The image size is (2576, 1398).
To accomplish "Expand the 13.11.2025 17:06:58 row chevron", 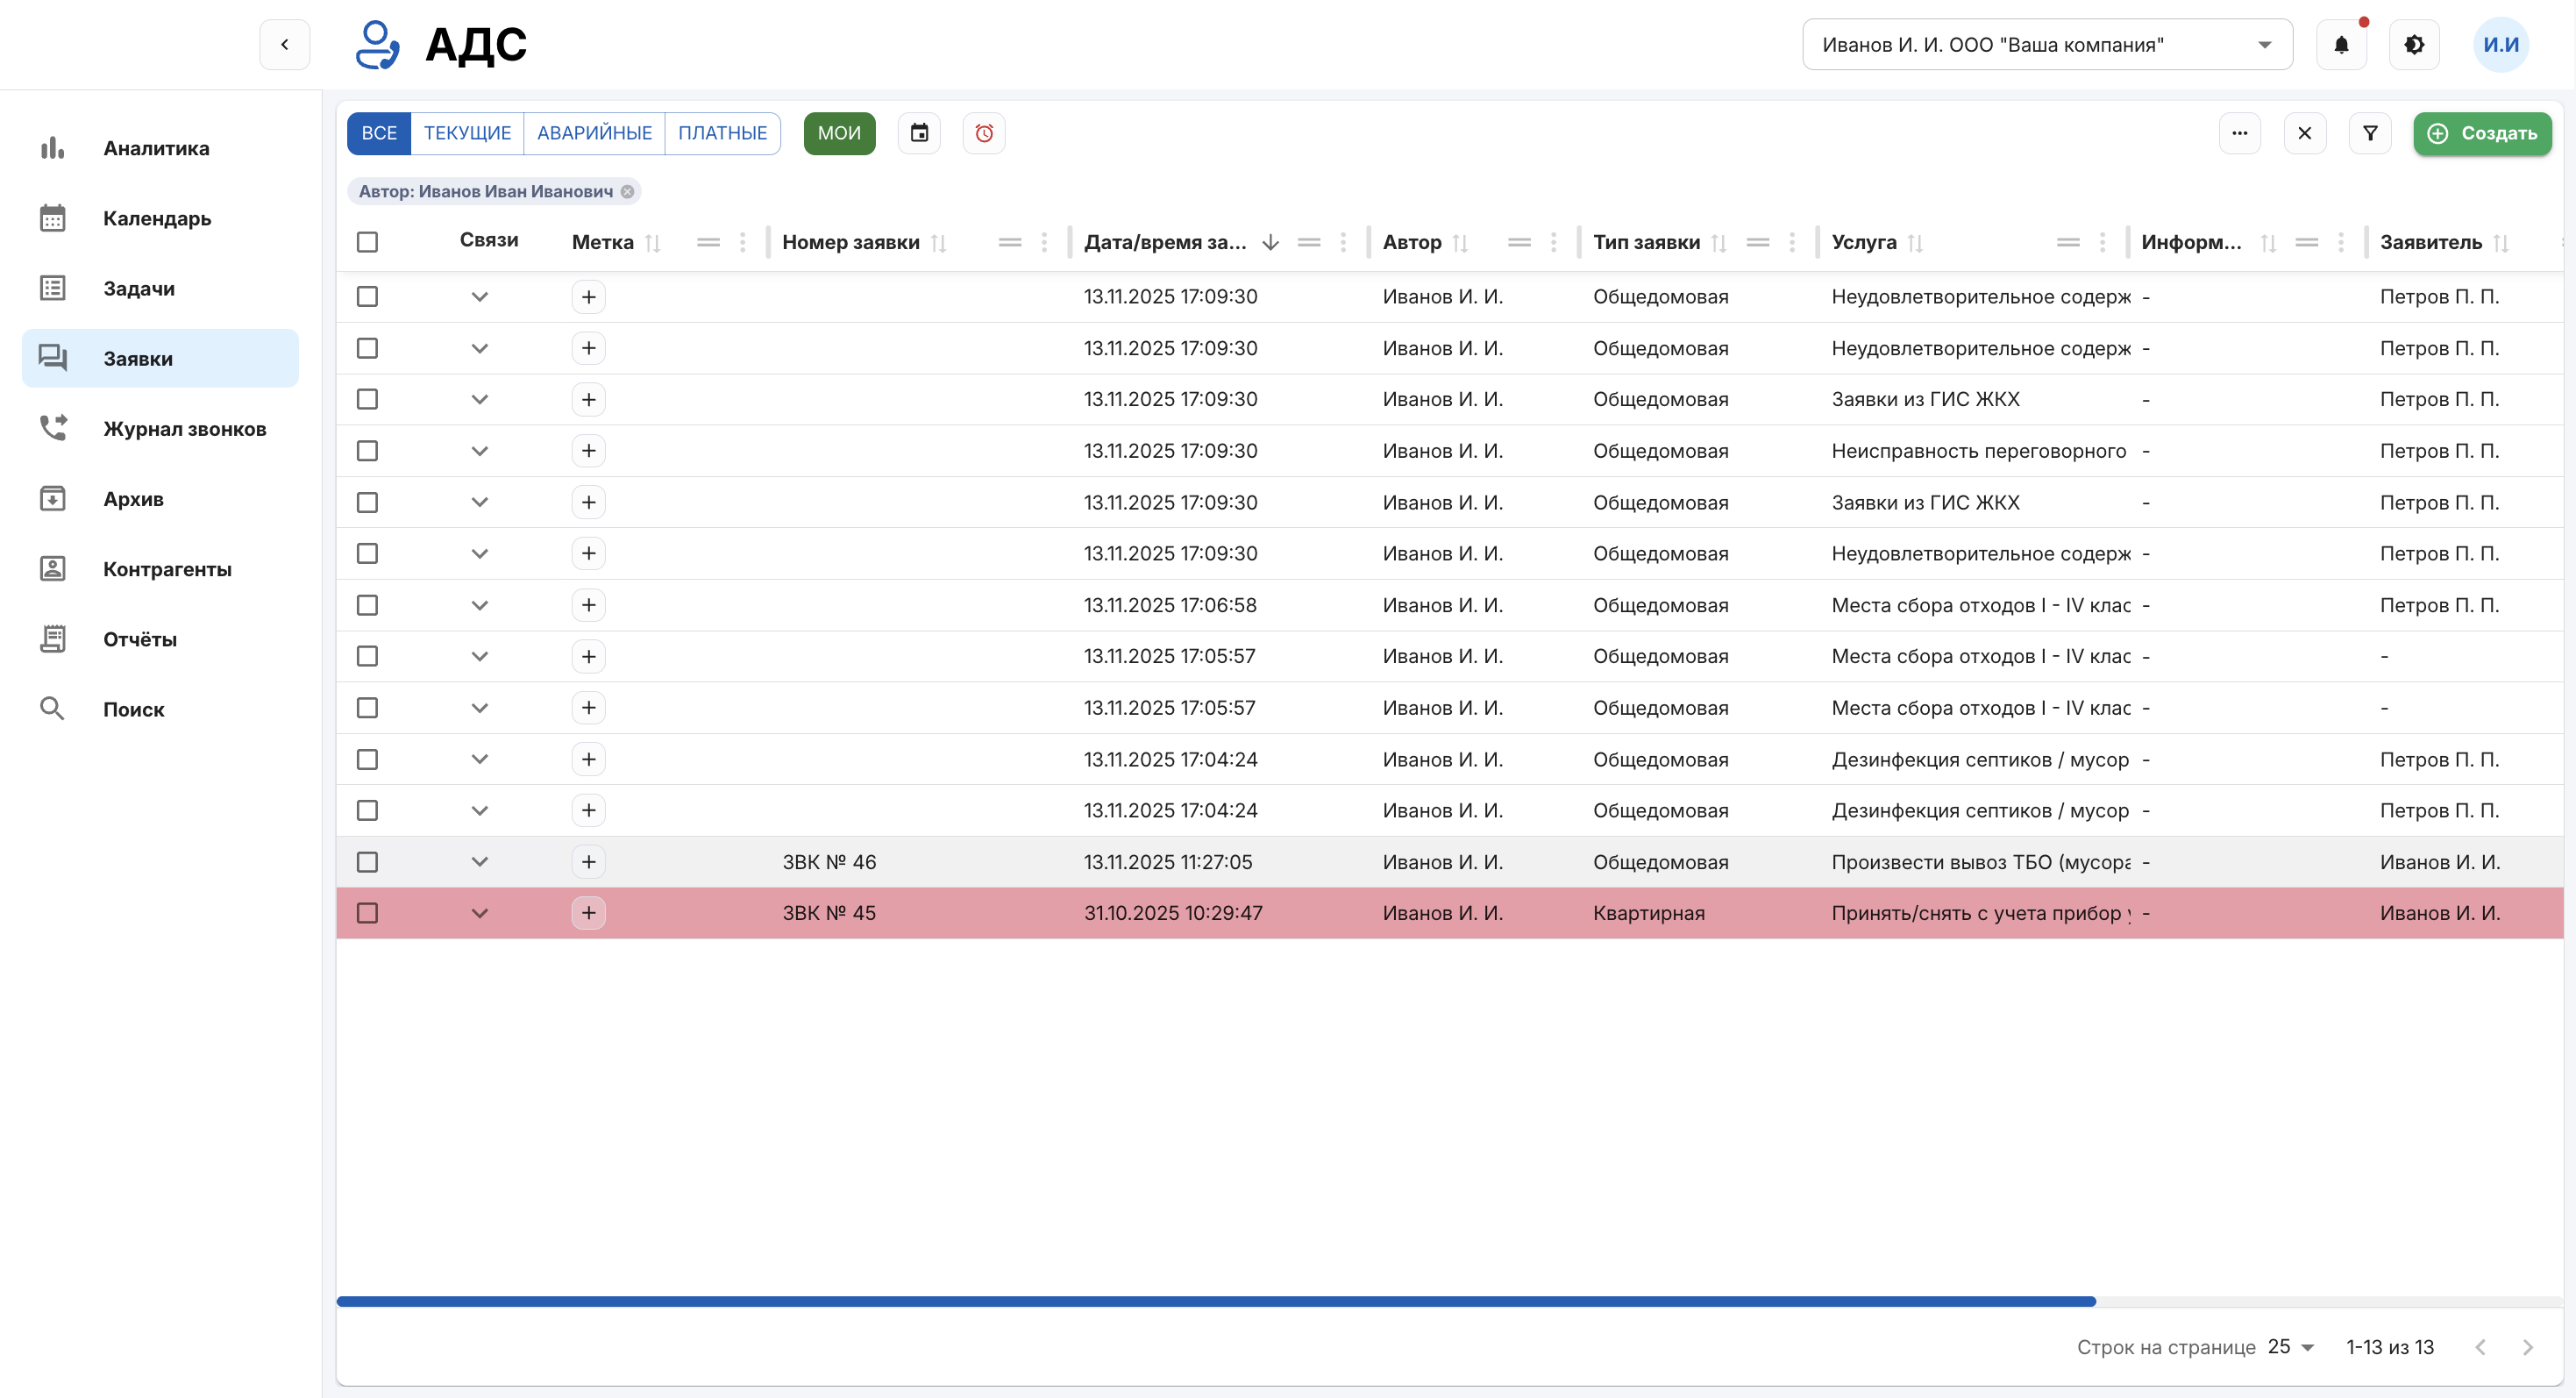I will [x=480, y=605].
